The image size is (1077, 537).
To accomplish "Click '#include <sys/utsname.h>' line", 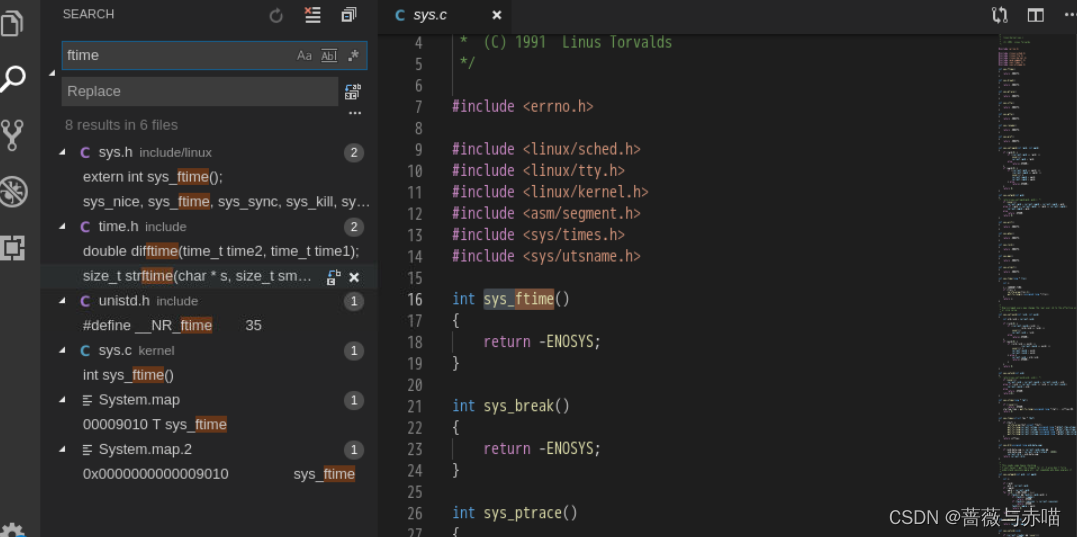I will click(547, 256).
